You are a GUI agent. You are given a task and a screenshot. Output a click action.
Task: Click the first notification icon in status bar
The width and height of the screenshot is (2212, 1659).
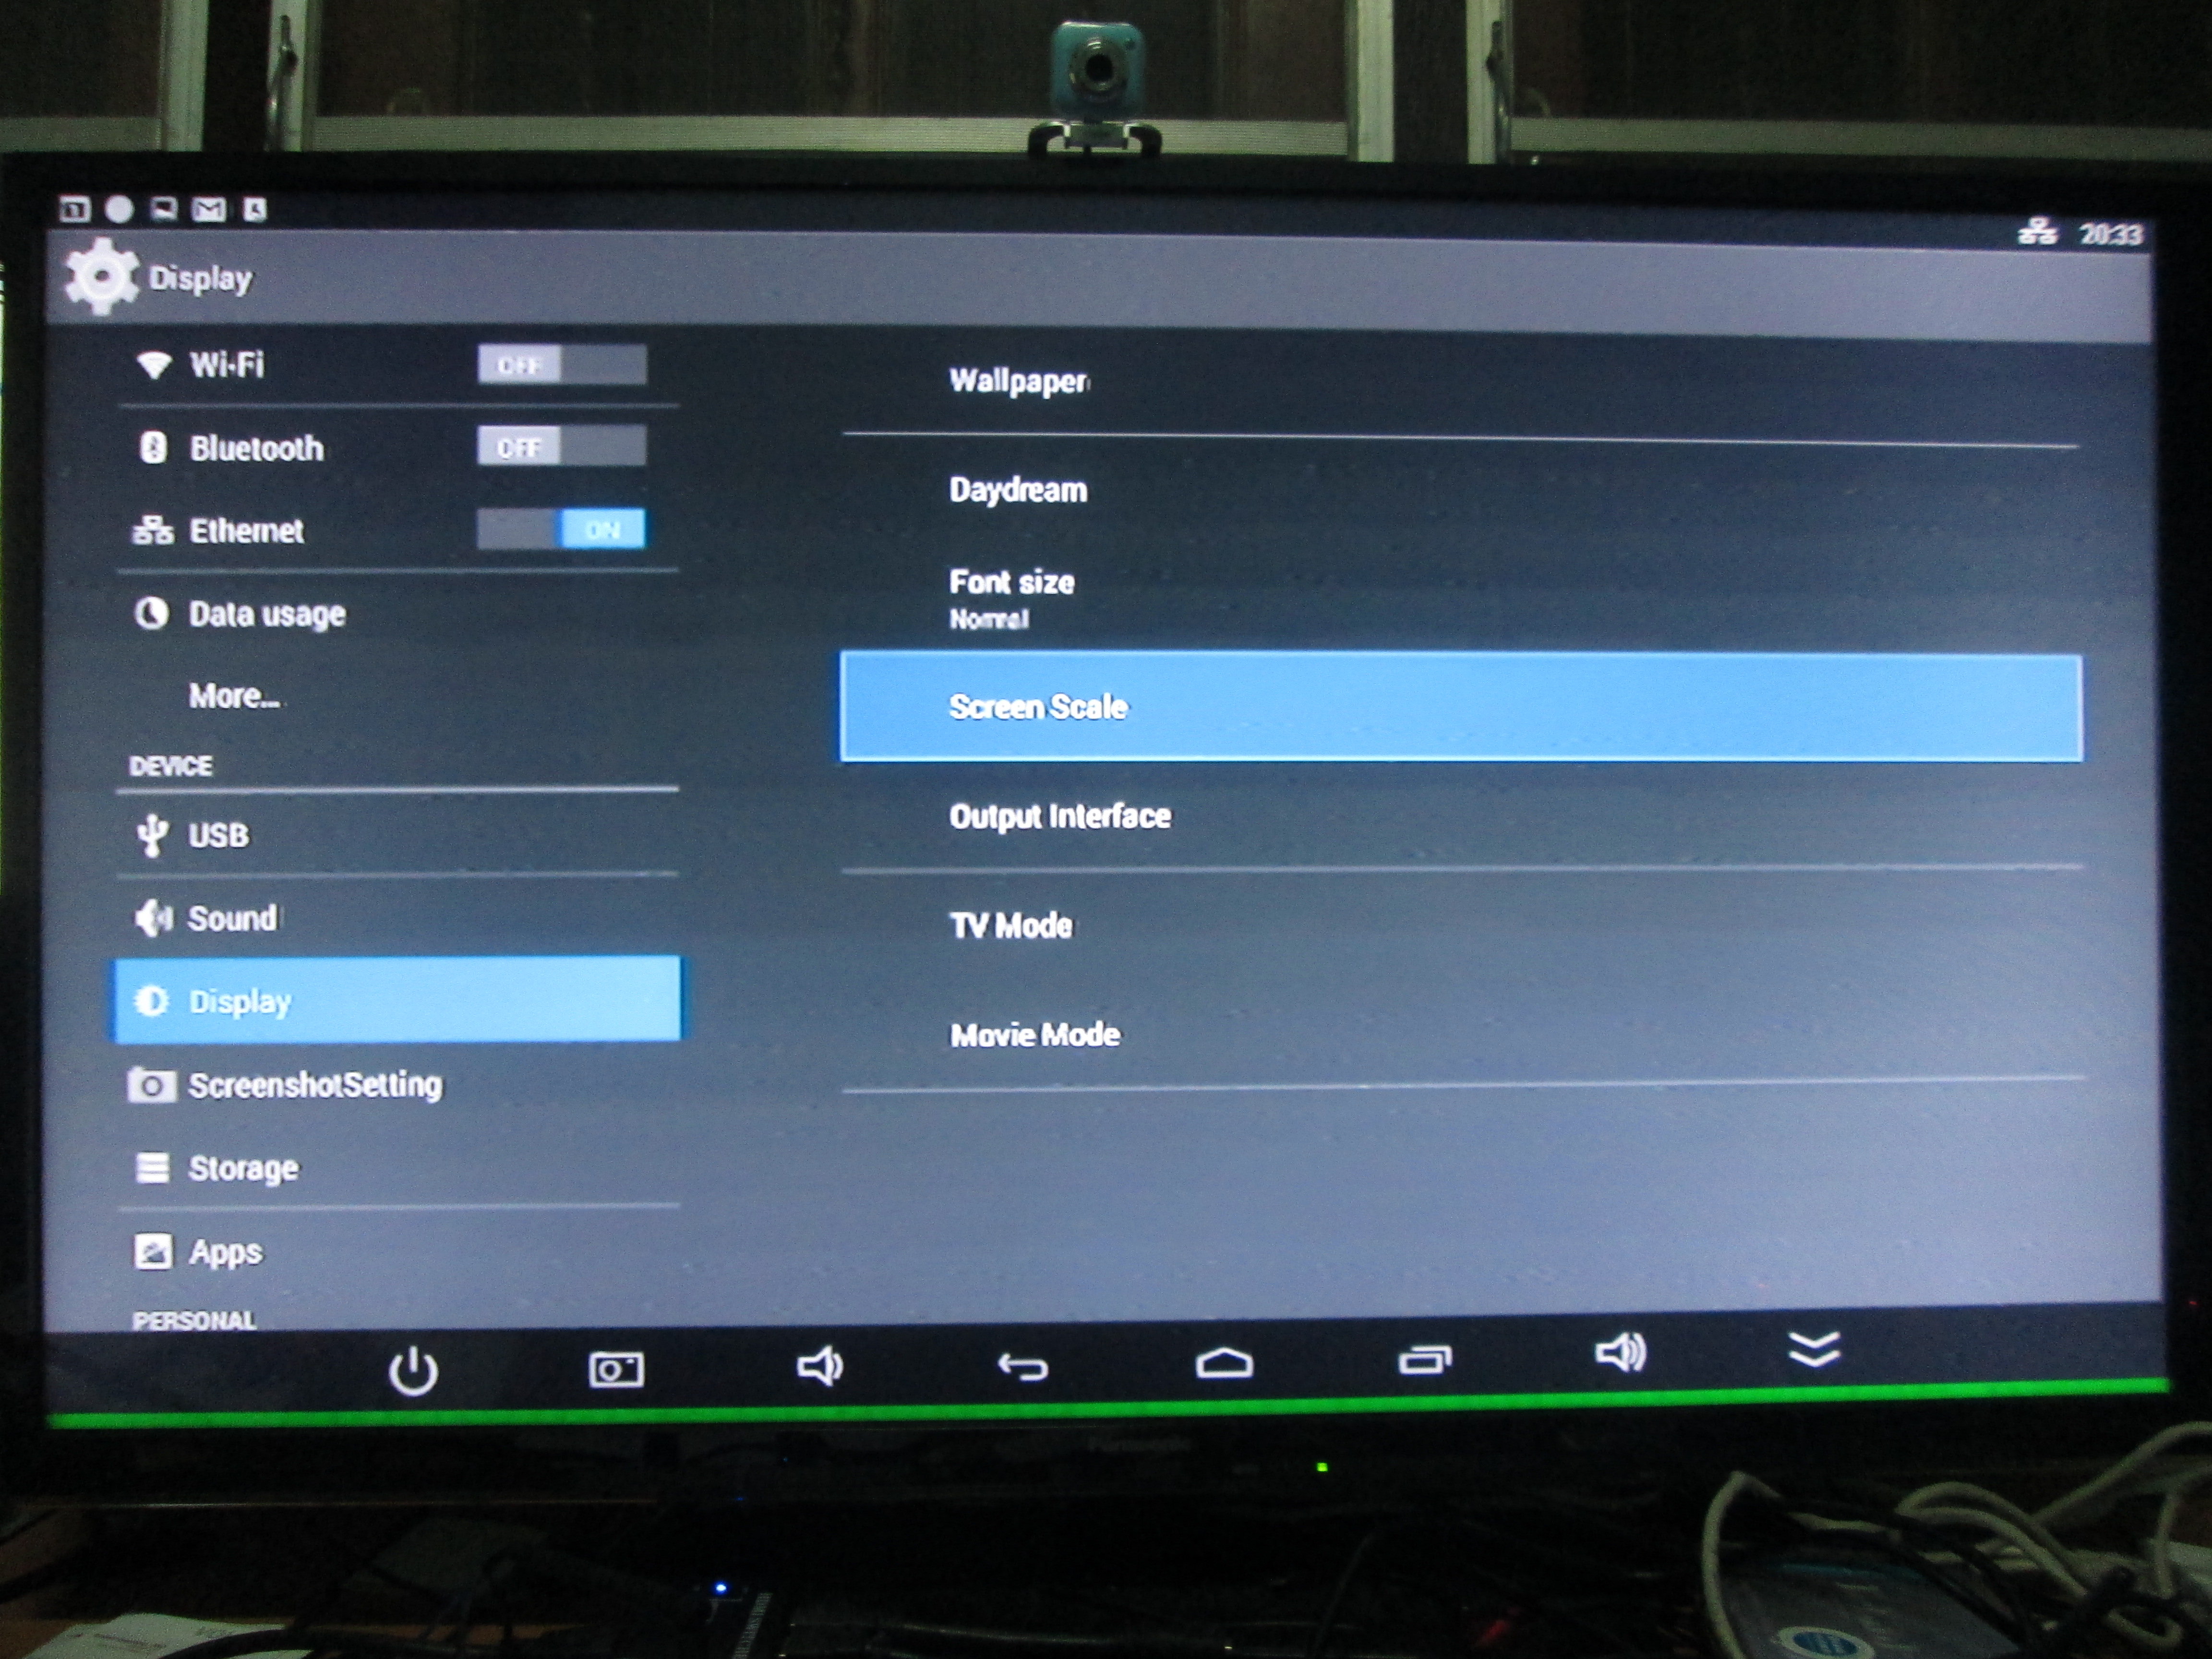pyautogui.click(x=75, y=209)
